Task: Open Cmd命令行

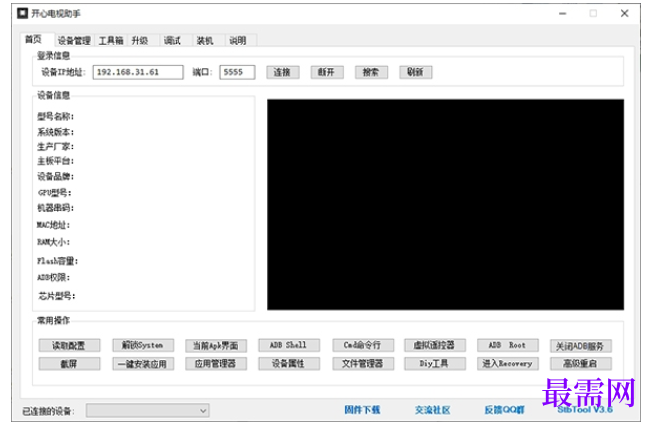Action: coord(362,345)
